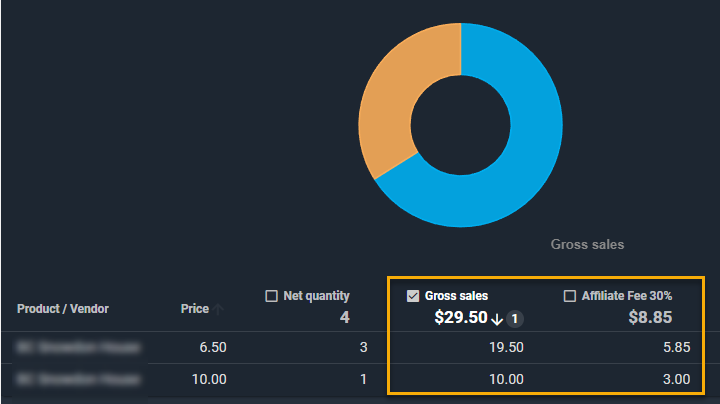Click the Affiliate Fee 30% column label

coord(627,296)
